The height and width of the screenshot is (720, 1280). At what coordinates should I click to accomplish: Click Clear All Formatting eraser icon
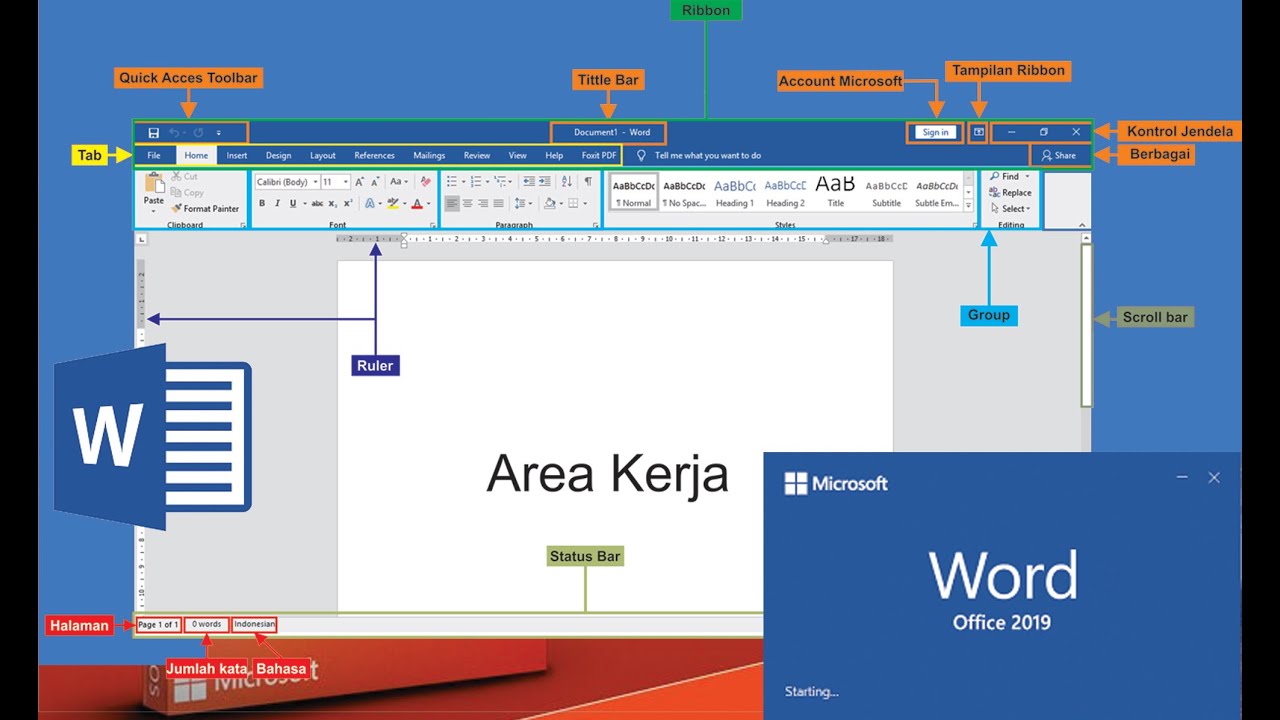point(425,182)
